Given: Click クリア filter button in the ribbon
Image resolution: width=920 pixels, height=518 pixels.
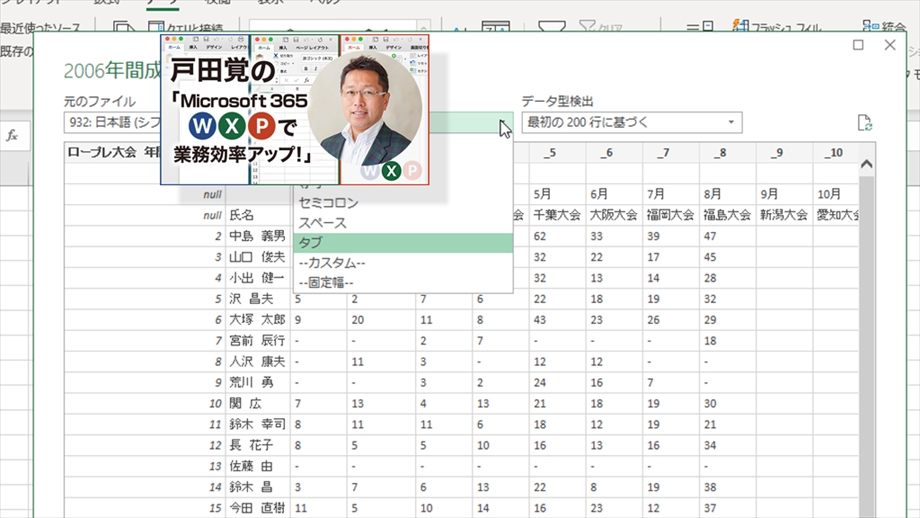Looking at the screenshot, I should (x=601, y=26).
